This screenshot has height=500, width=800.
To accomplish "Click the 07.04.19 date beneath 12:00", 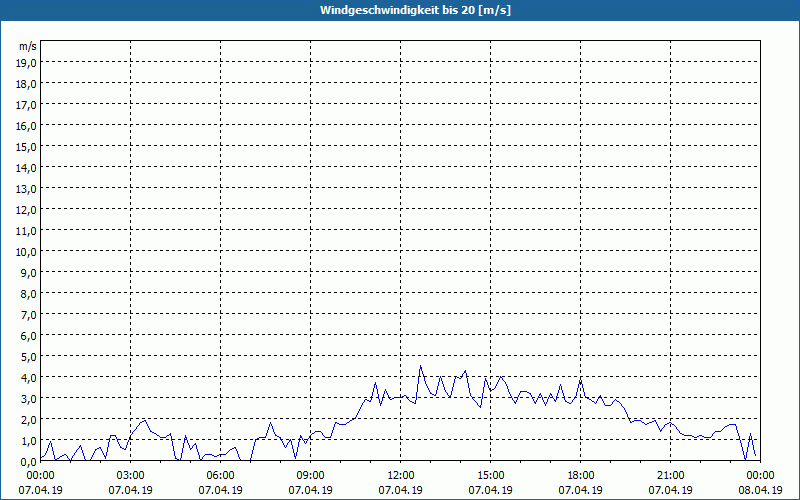I will (x=401, y=490).
